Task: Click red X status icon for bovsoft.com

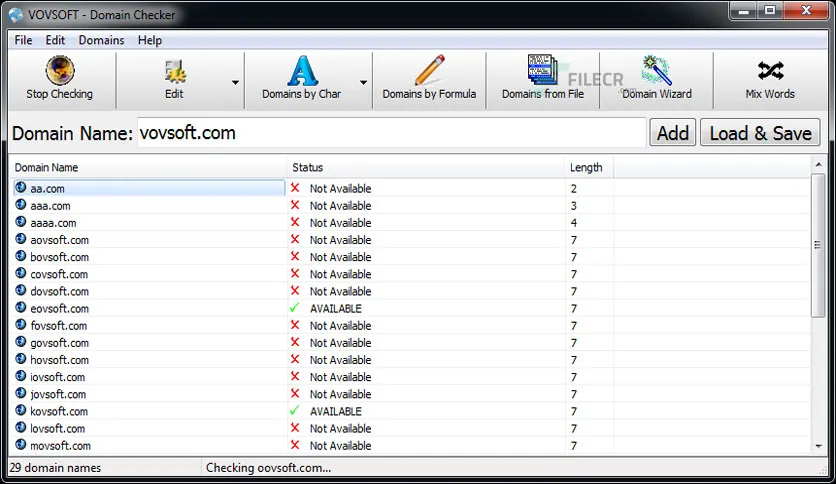Action: coord(295,256)
